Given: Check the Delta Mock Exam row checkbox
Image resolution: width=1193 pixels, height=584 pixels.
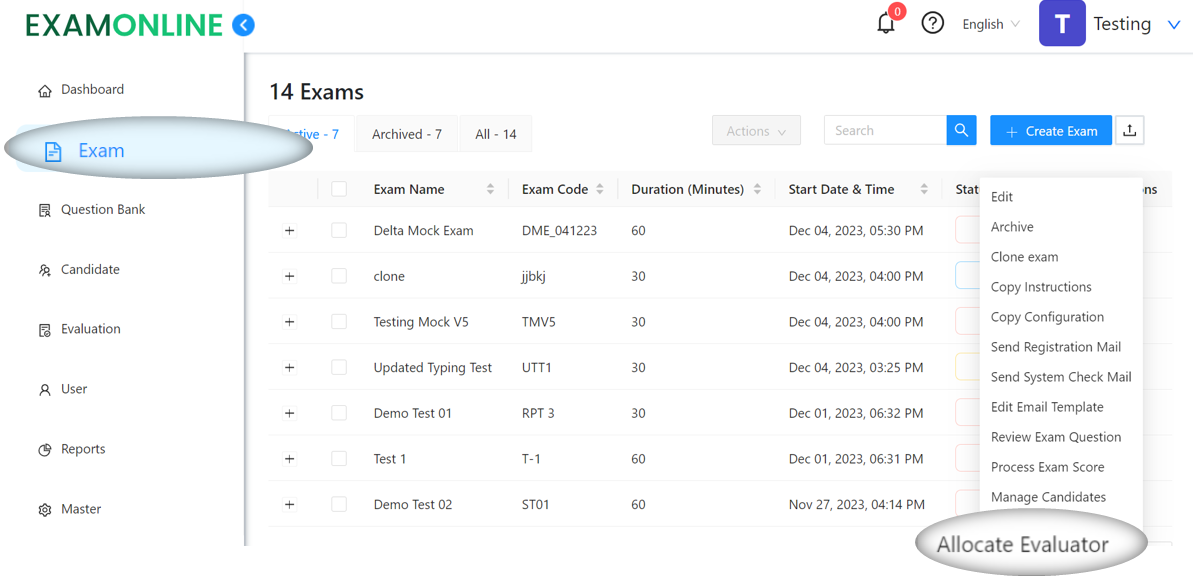Looking at the screenshot, I should tap(339, 231).
